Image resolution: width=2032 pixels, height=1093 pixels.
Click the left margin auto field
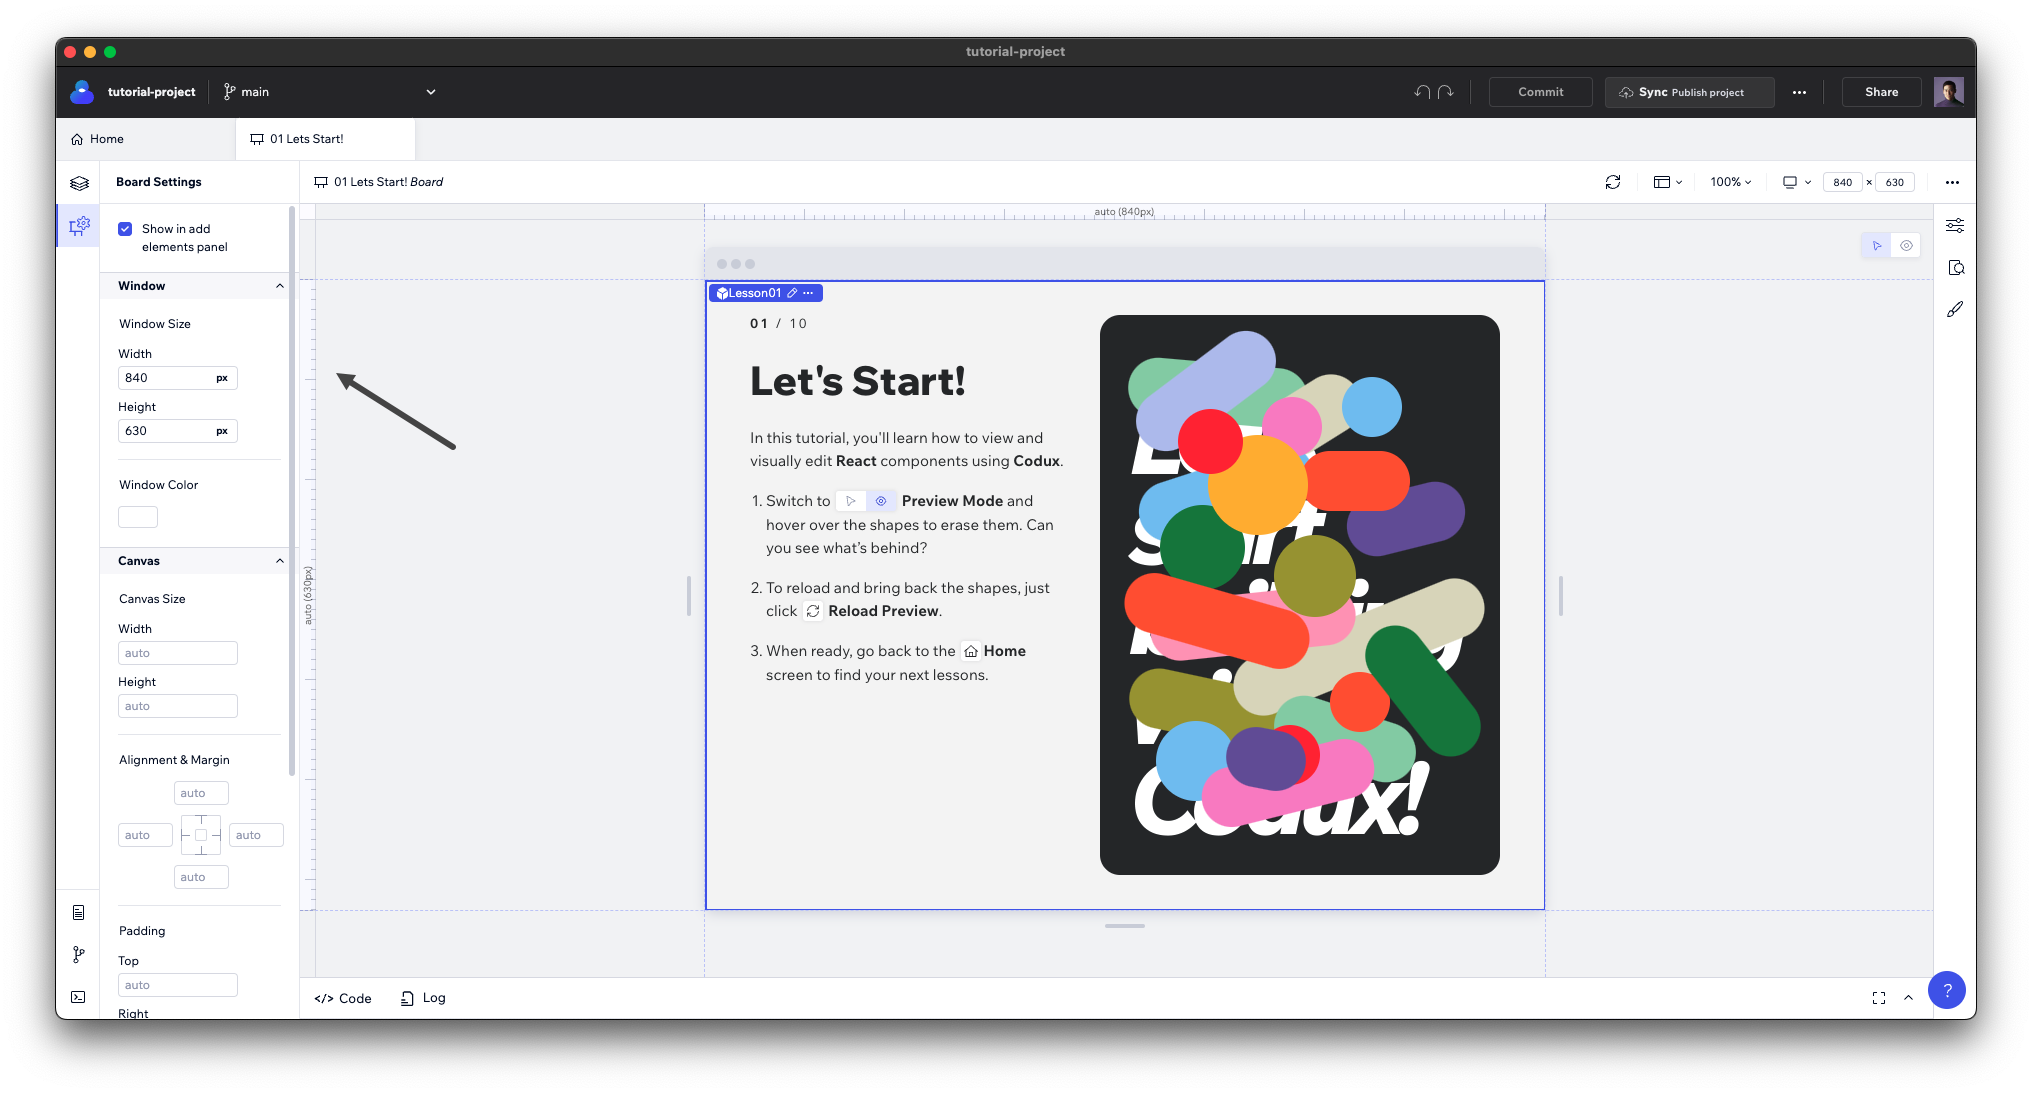pyautogui.click(x=145, y=835)
